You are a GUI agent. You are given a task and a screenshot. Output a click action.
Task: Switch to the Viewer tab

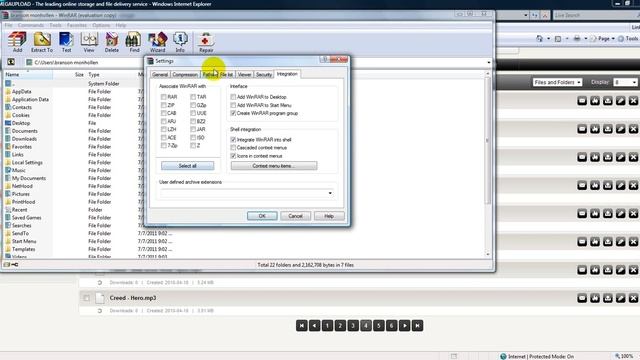click(244, 74)
